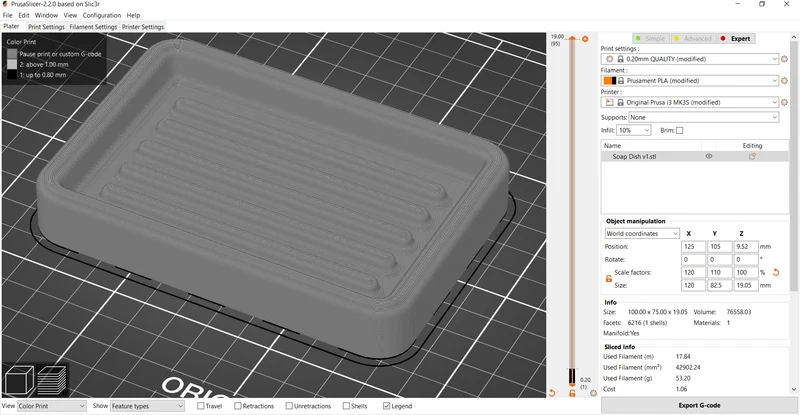Enable the Travel checkbox
This screenshot has height=415, width=800.
click(201, 406)
